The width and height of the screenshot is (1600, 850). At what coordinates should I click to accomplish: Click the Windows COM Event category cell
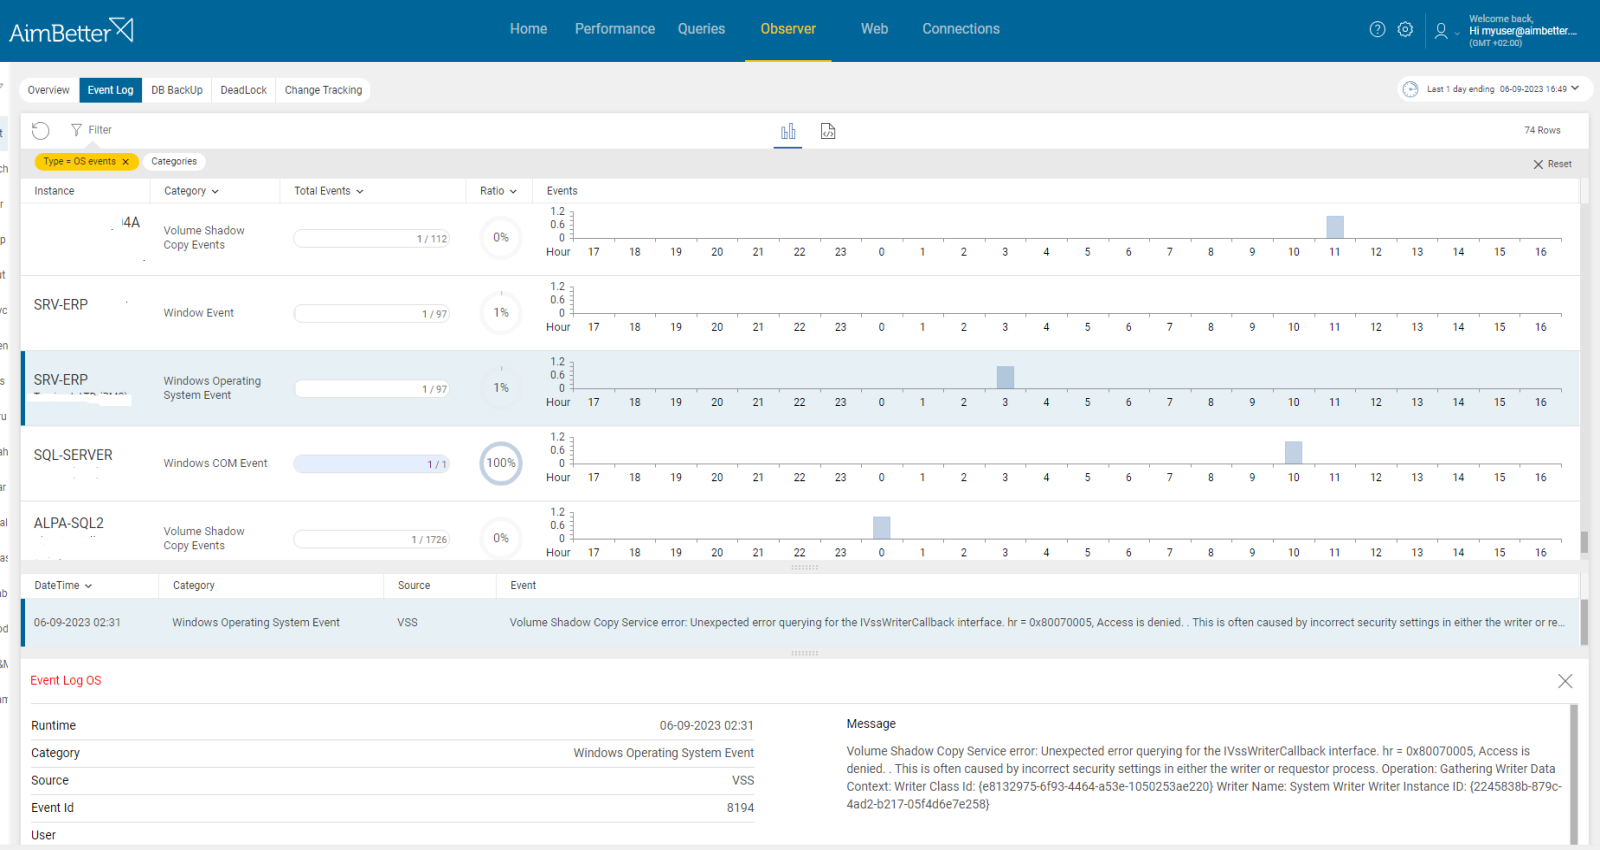pos(215,464)
